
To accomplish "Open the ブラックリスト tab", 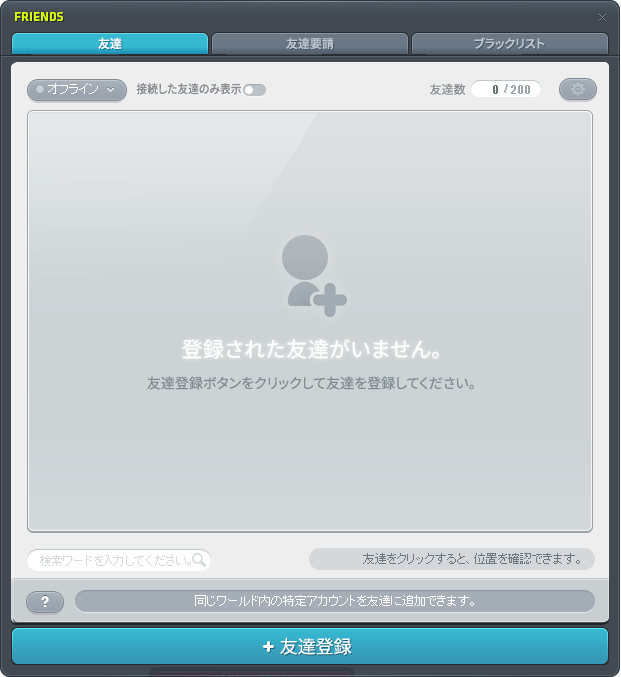I will [x=509, y=44].
